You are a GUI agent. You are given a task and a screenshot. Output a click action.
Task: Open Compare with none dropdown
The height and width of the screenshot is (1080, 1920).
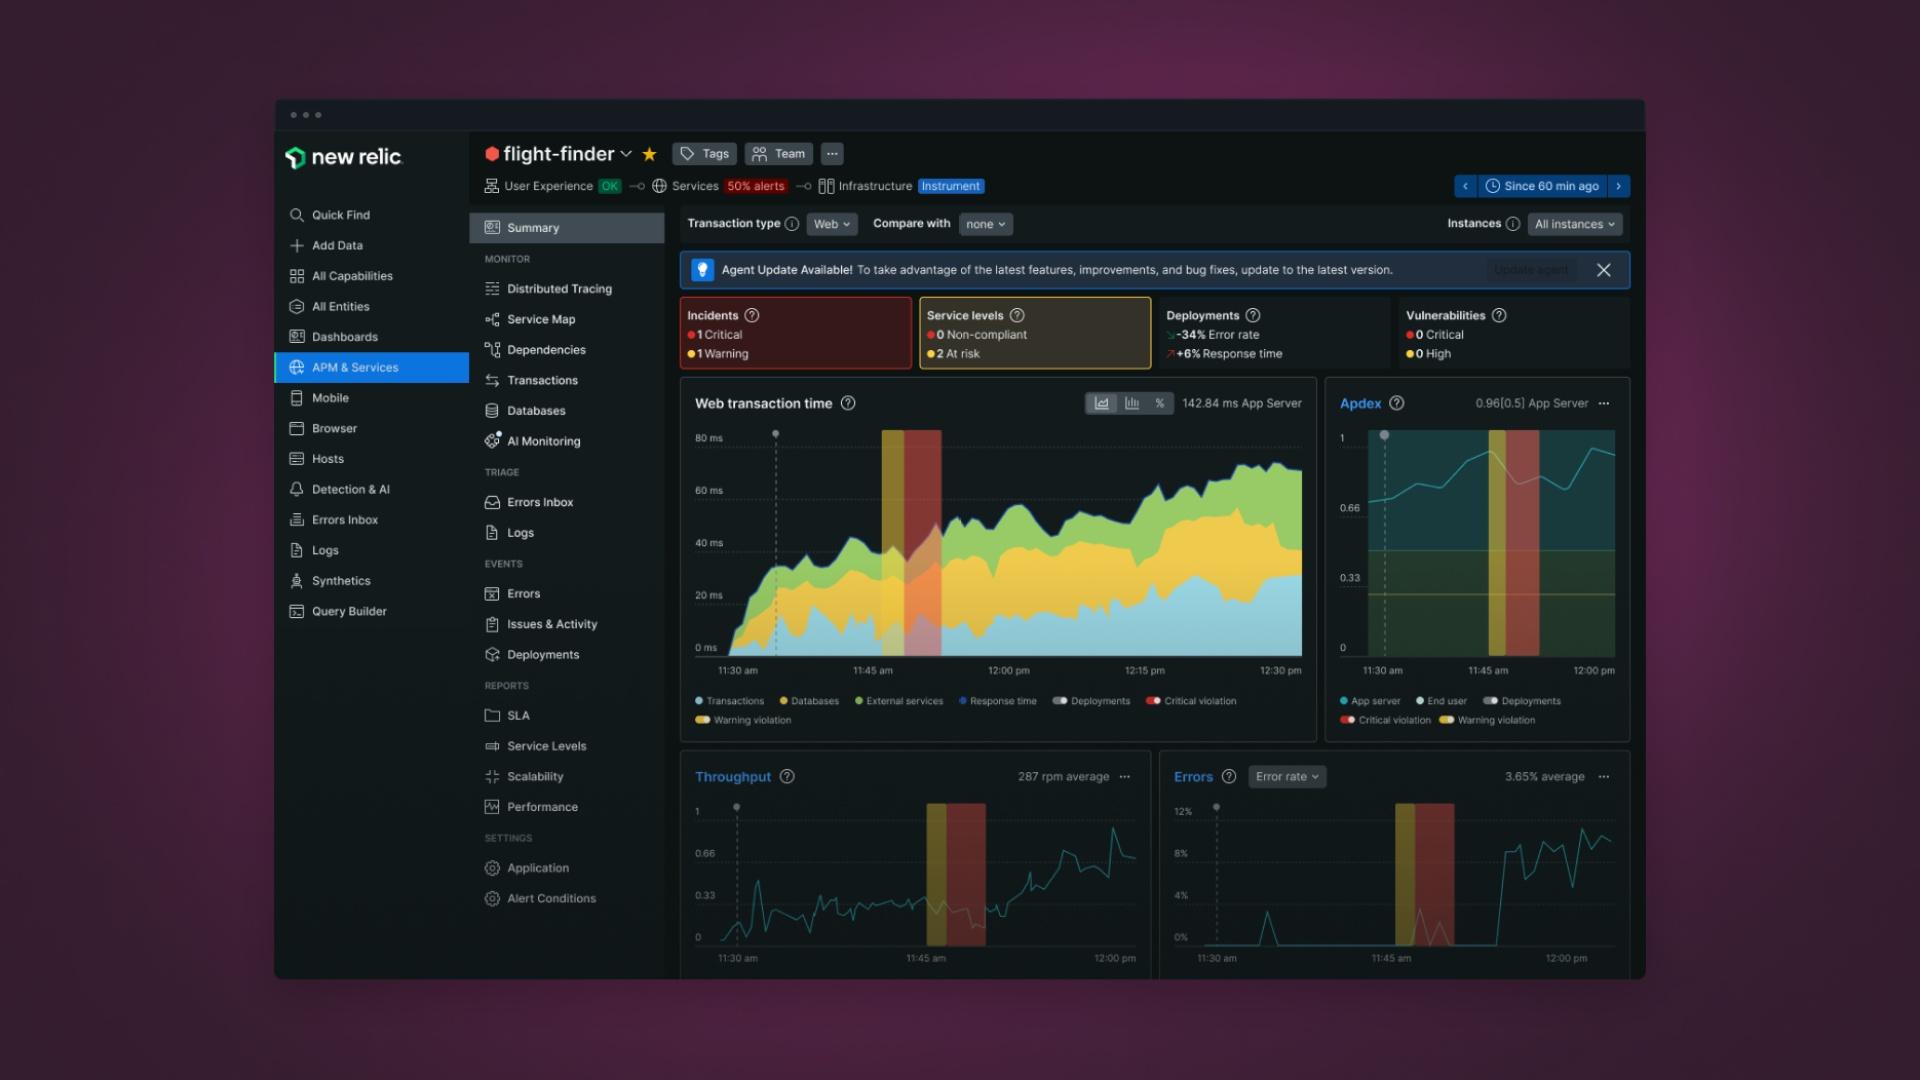[985, 224]
